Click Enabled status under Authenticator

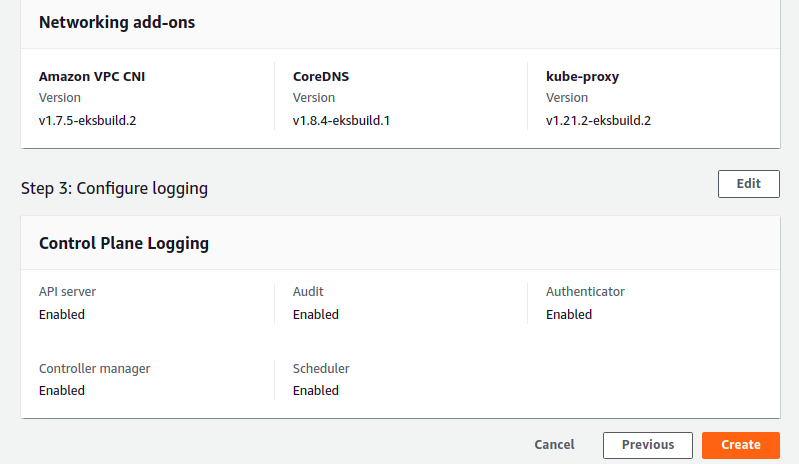point(569,315)
